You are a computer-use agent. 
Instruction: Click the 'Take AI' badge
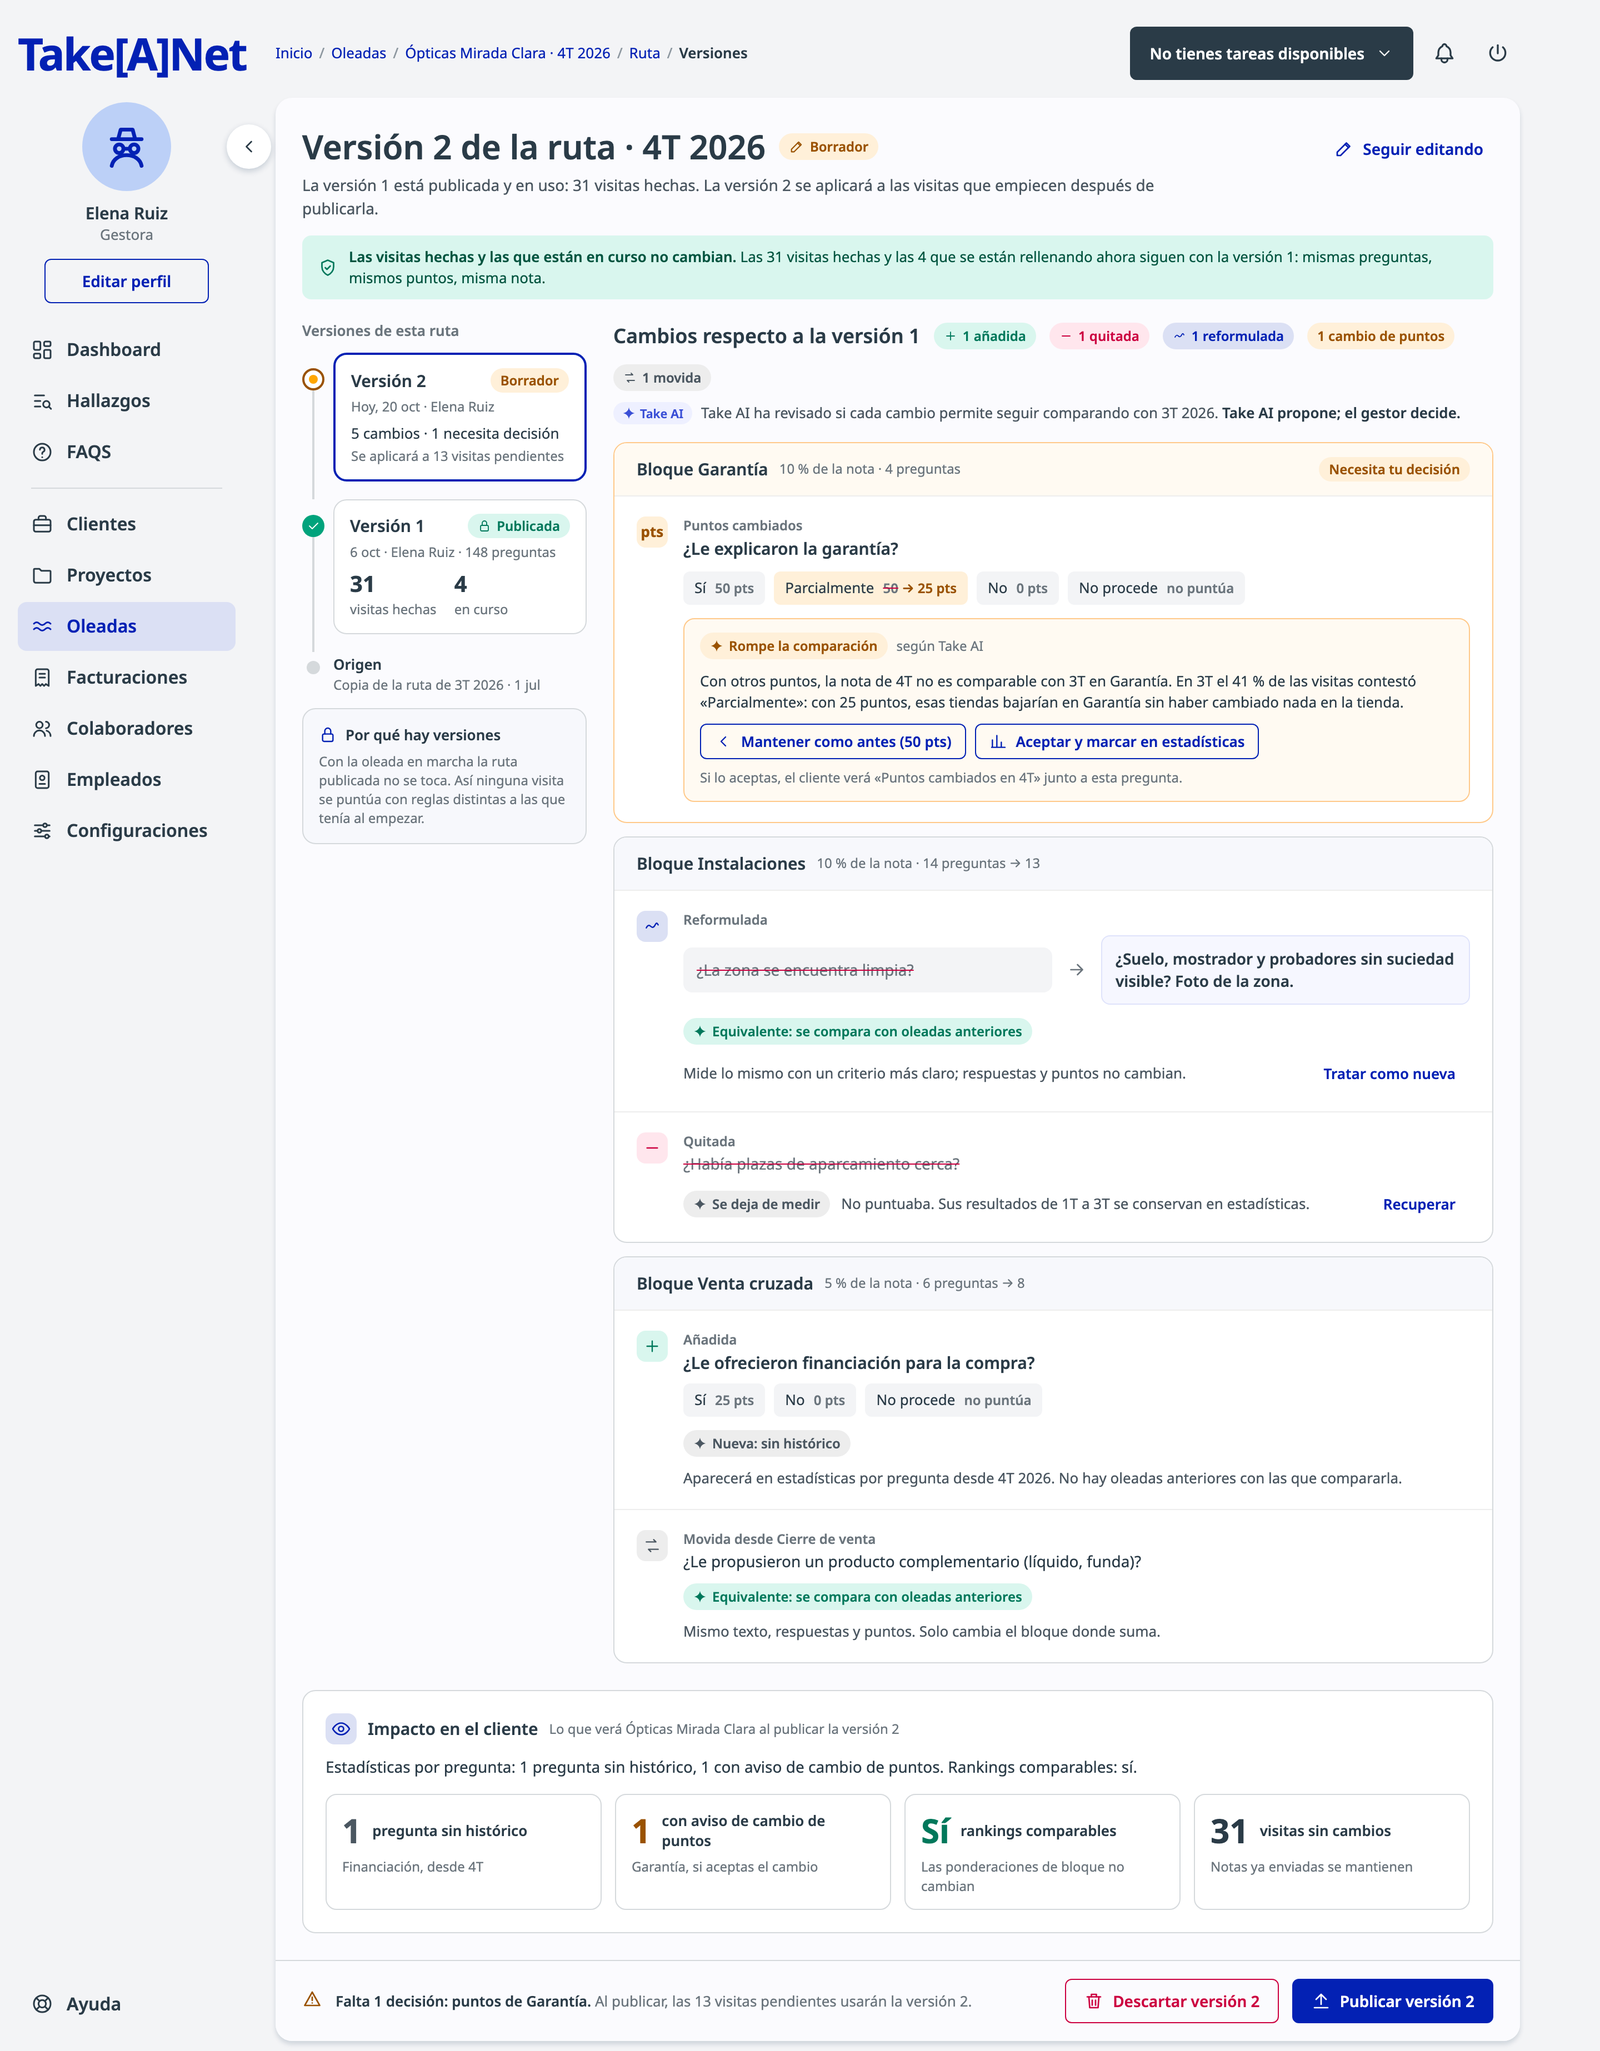[x=653, y=413]
